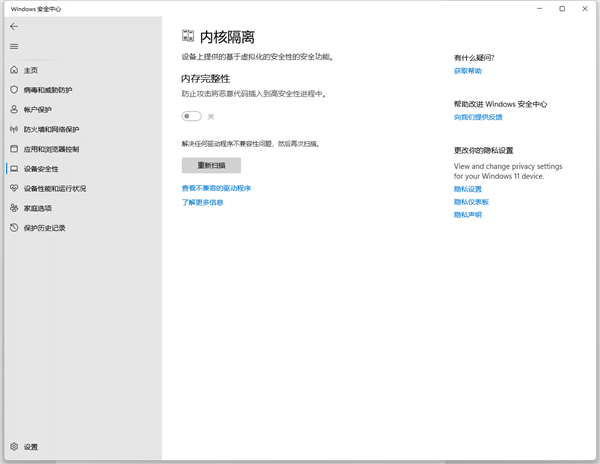Open 查看不兼容的驱动程序 link
Viewport: 600px width, 464px height.
click(x=216, y=188)
